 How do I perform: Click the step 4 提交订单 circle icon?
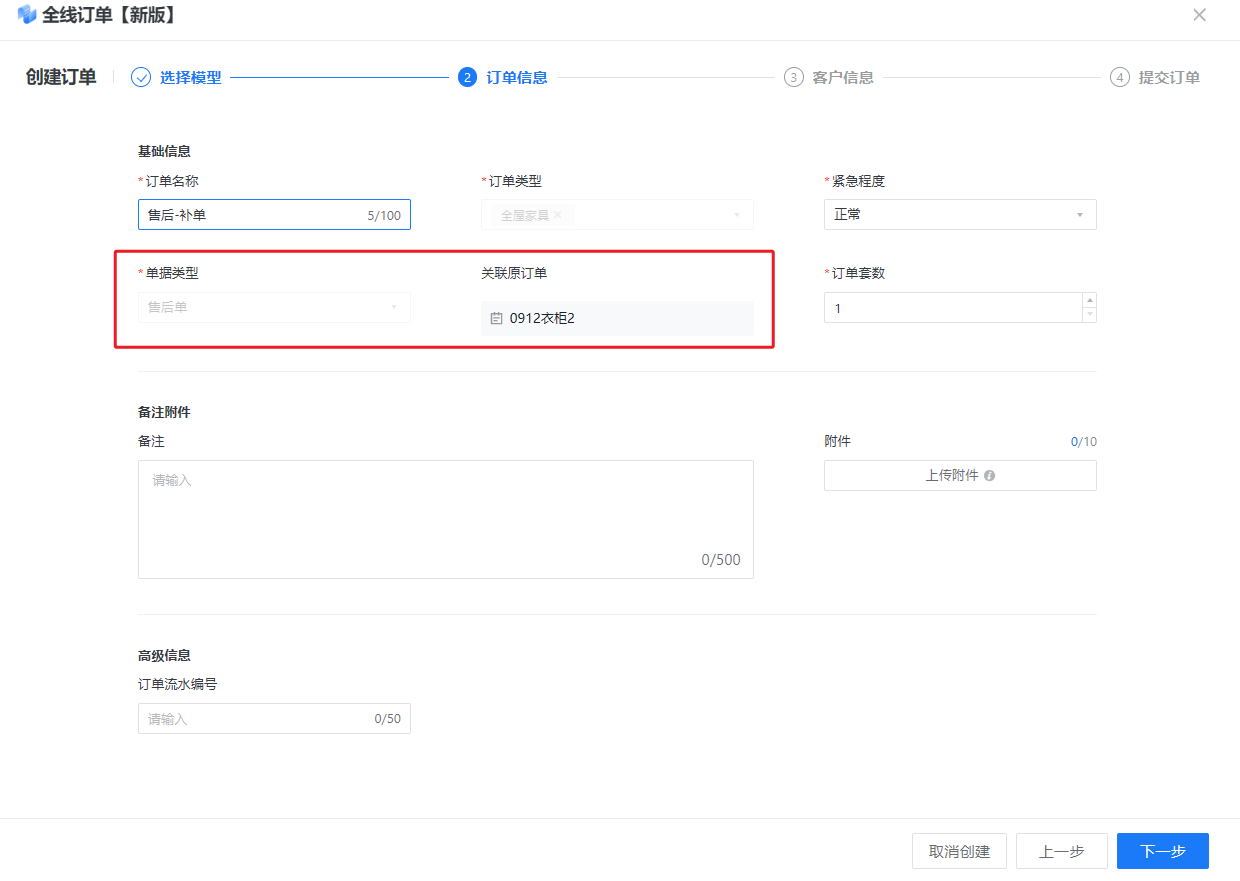point(1120,77)
